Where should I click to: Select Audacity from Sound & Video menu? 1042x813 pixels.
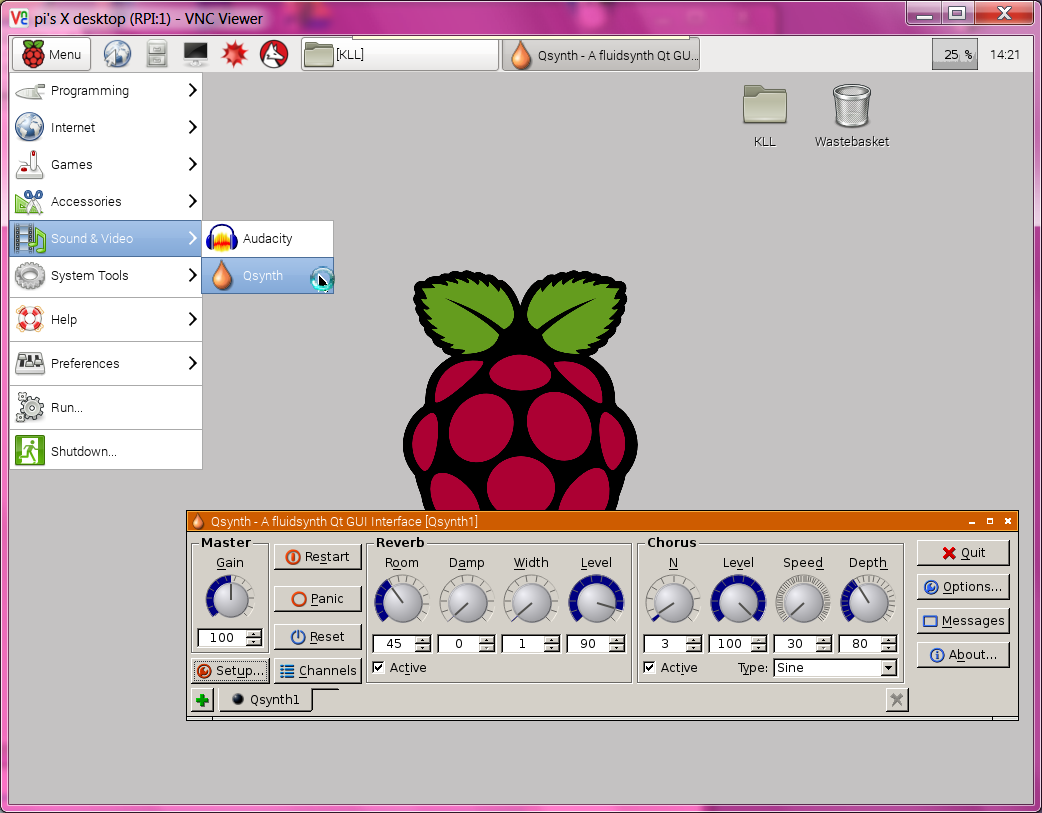click(267, 239)
